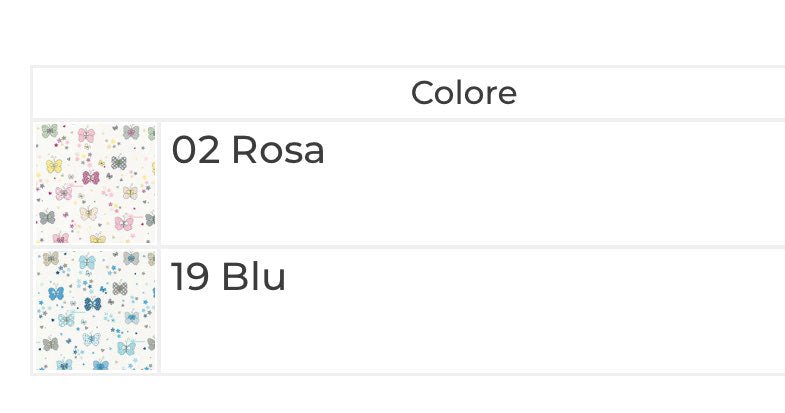Select the pink butterfly pattern swatch

point(96,184)
